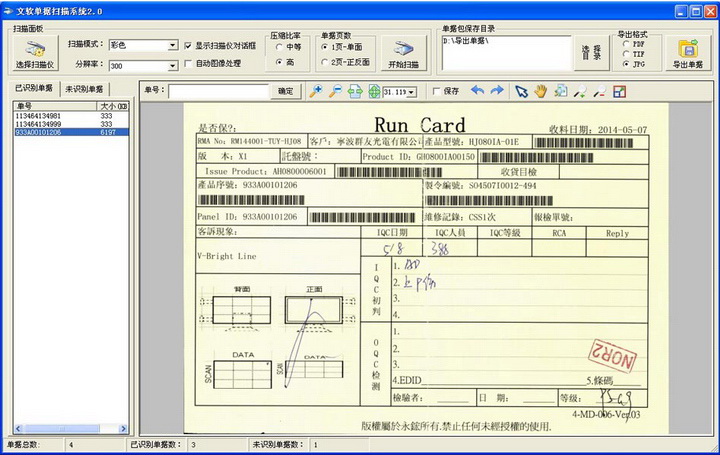Viewport: 720px width, 455px height.
Task: Click the zoom region icon after the hand
Action: [560, 91]
